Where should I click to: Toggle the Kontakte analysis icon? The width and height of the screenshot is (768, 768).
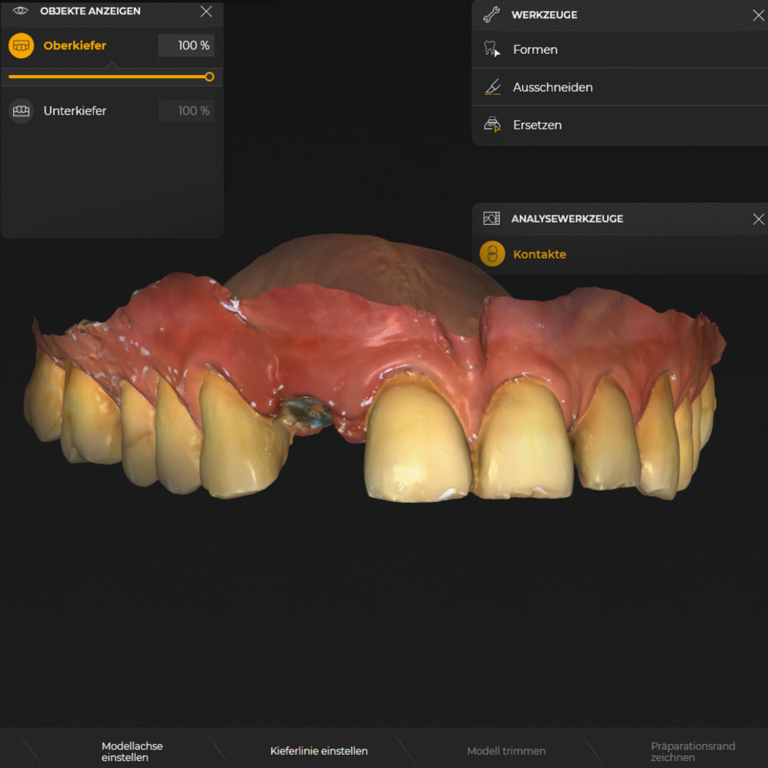pyautogui.click(x=492, y=254)
